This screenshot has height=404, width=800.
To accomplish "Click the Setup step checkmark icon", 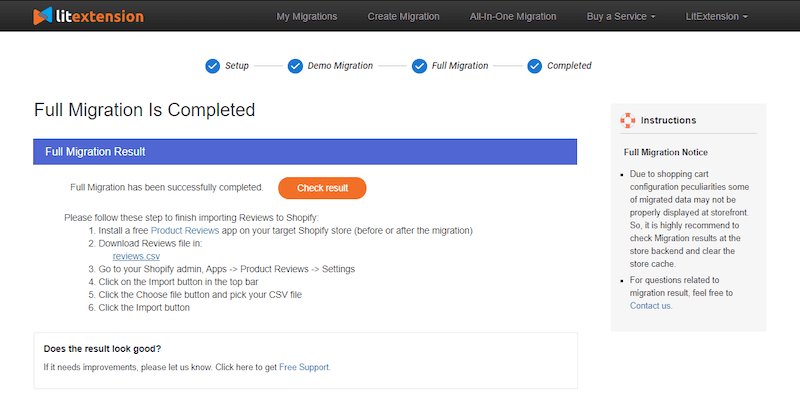I will [212, 66].
